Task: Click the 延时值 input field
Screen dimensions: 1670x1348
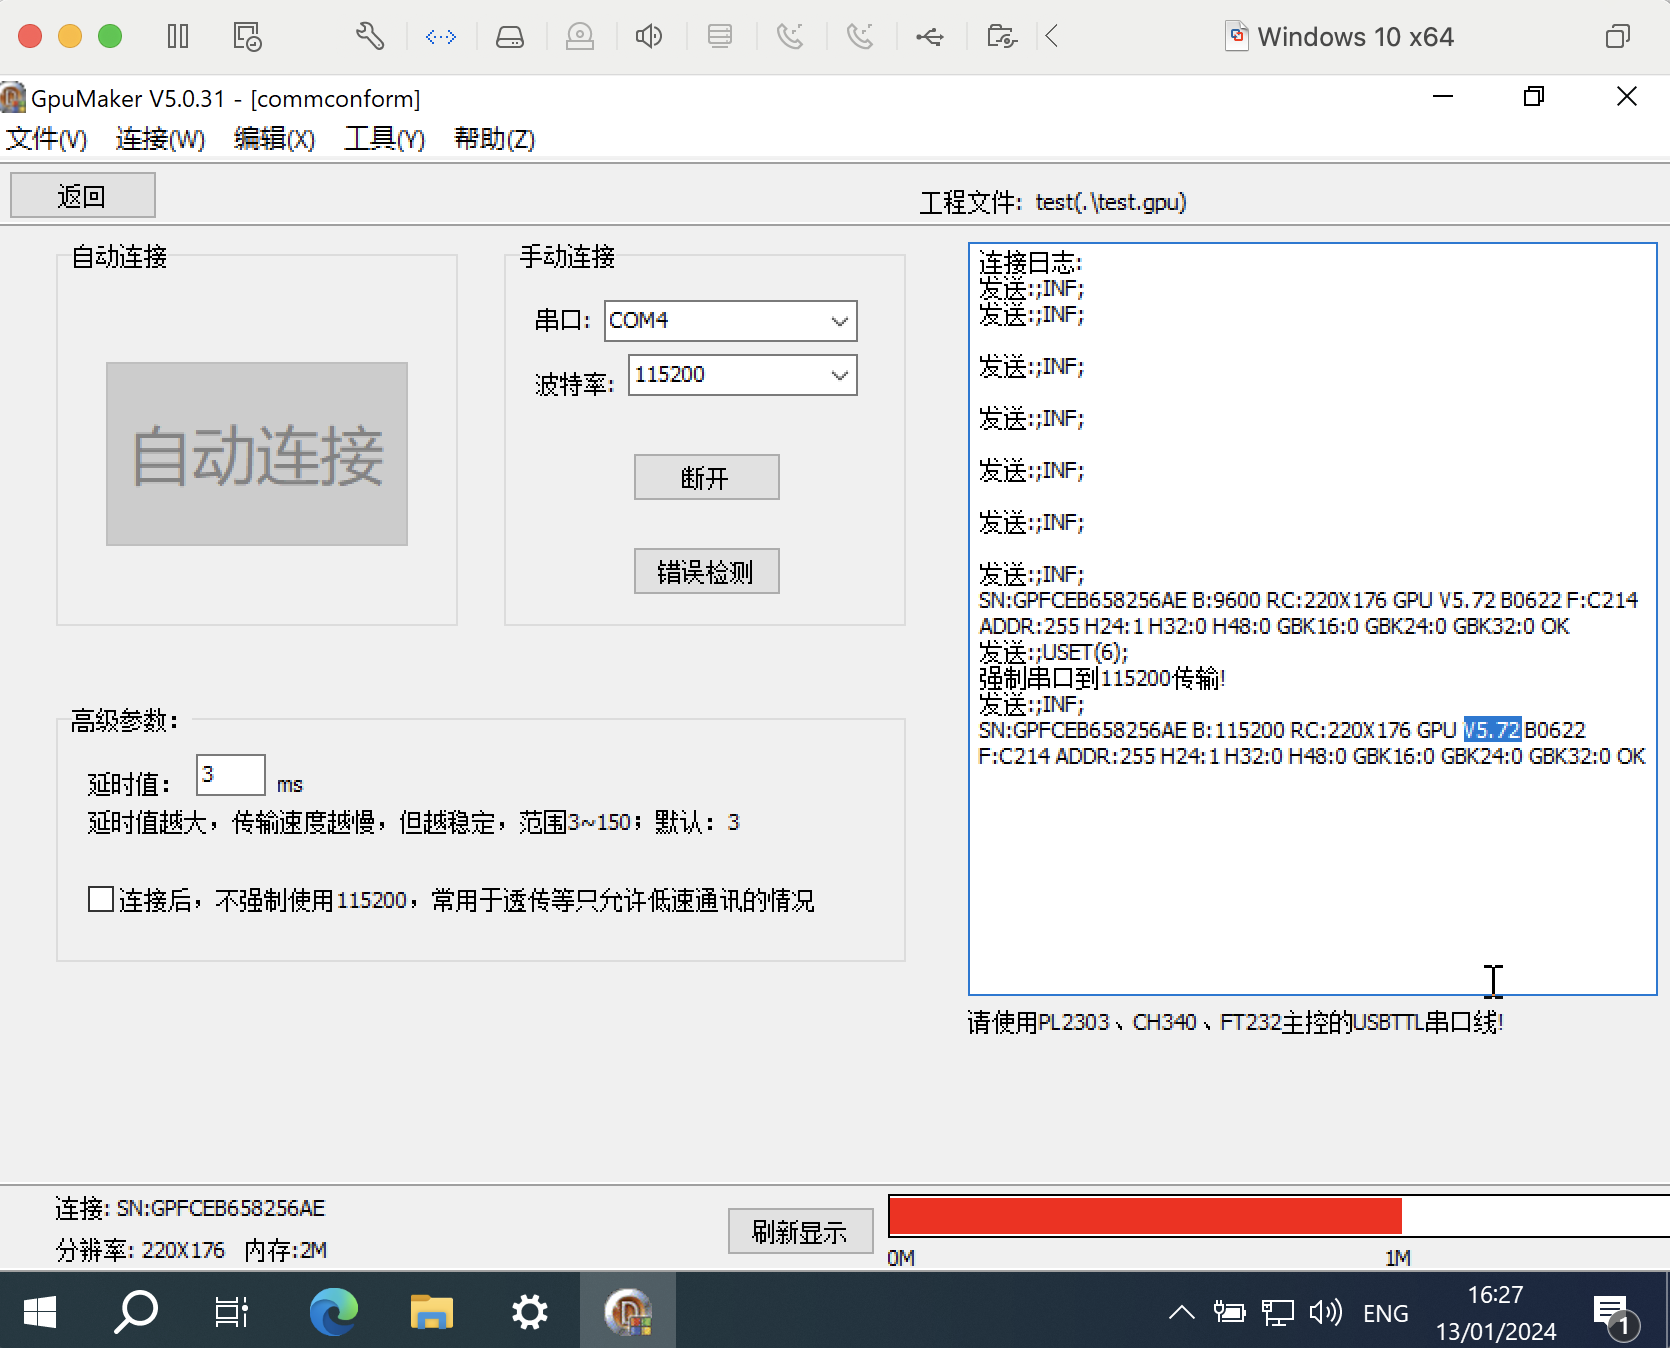Action: click(230, 775)
